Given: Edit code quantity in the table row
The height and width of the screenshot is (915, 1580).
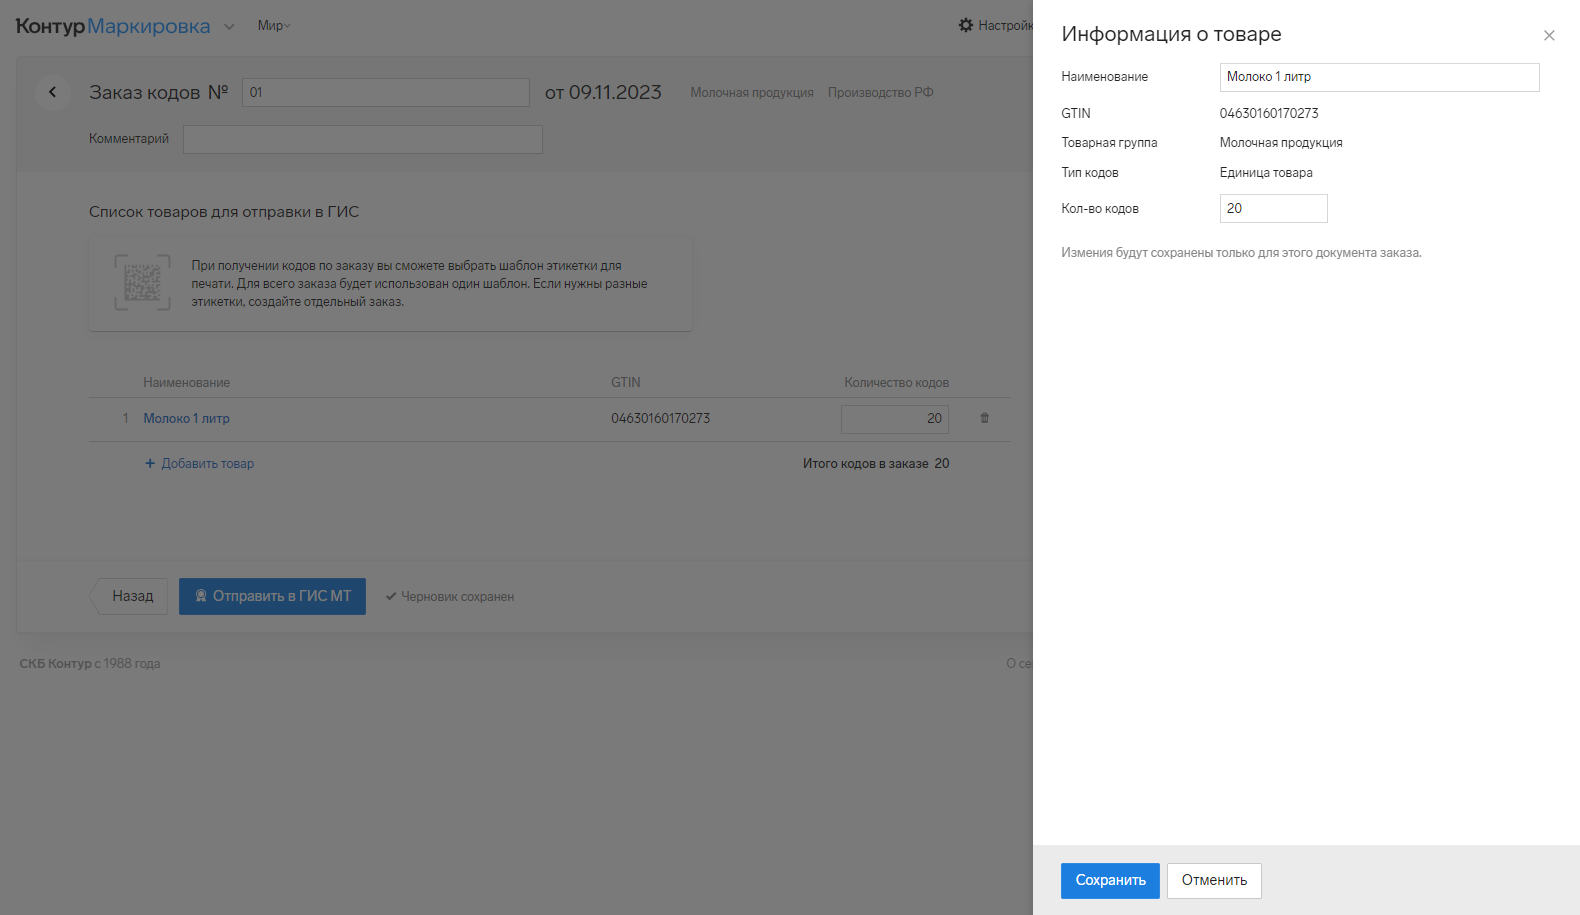Looking at the screenshot, I should (894, 419).
